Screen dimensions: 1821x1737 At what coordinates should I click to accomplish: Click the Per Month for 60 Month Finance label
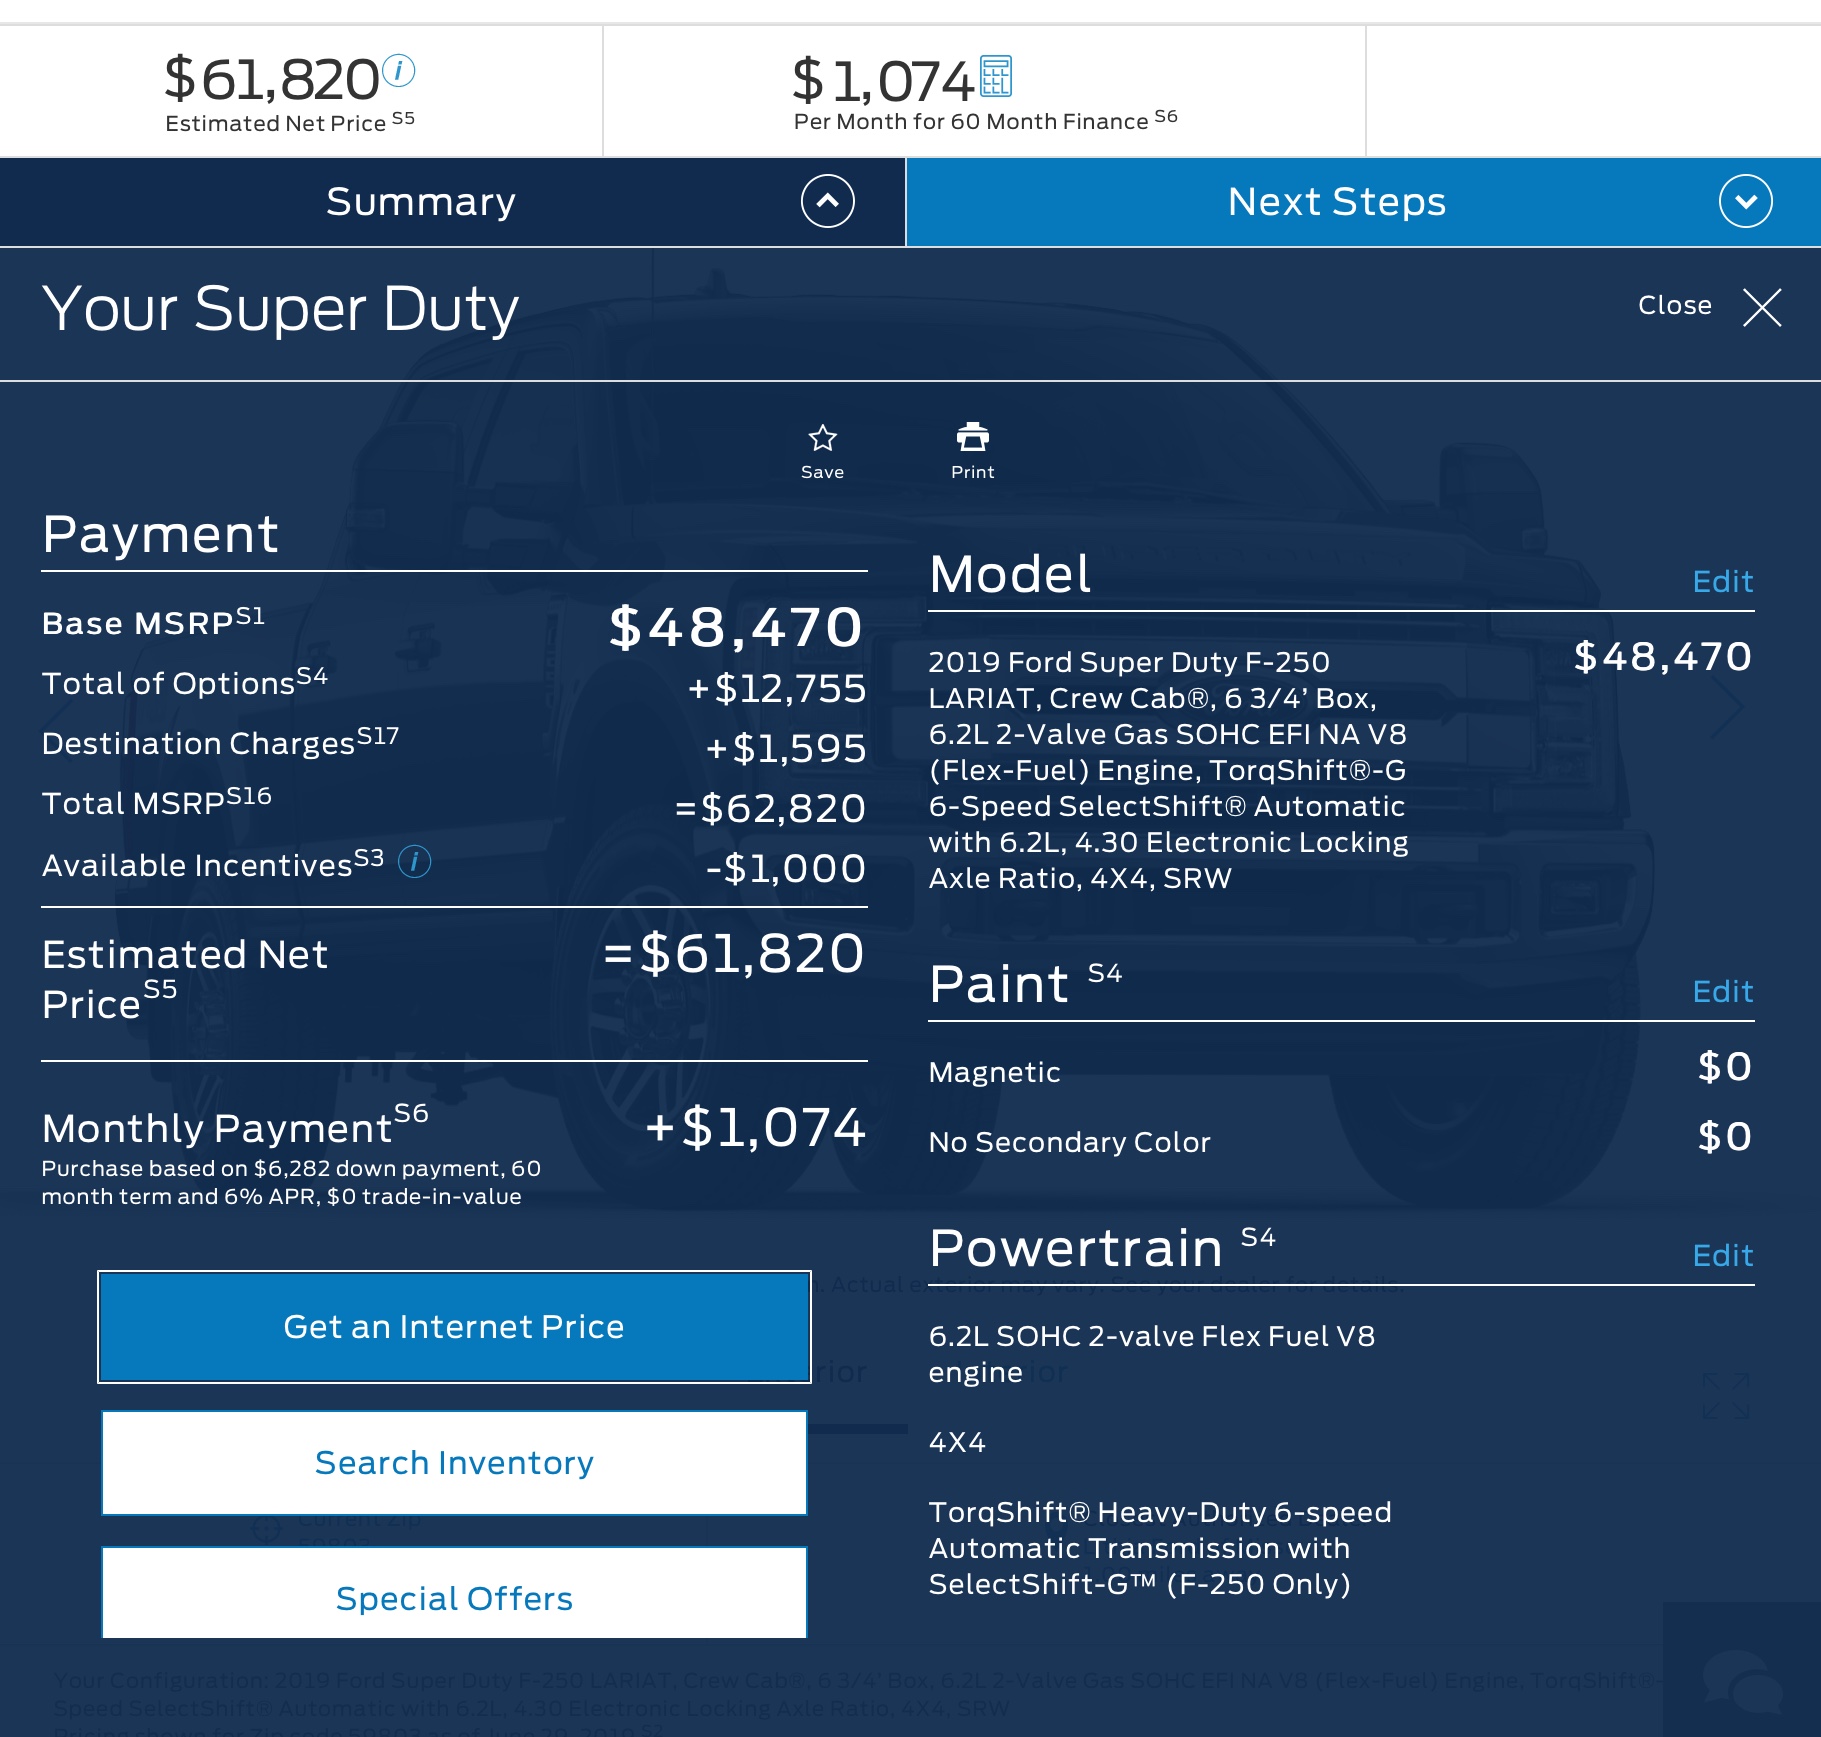tap(985, 120)
